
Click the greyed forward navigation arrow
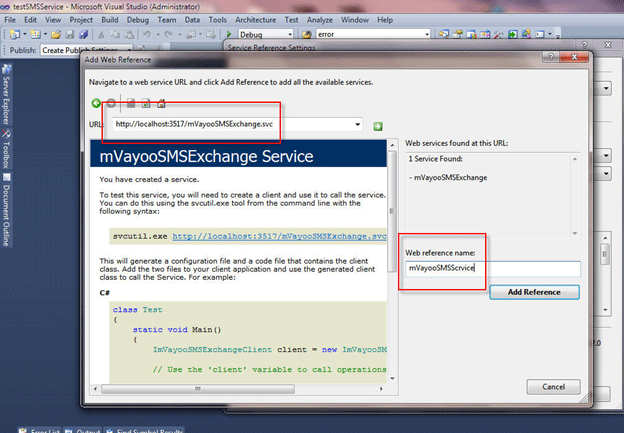pyautogui.click(x=111, y=103)
